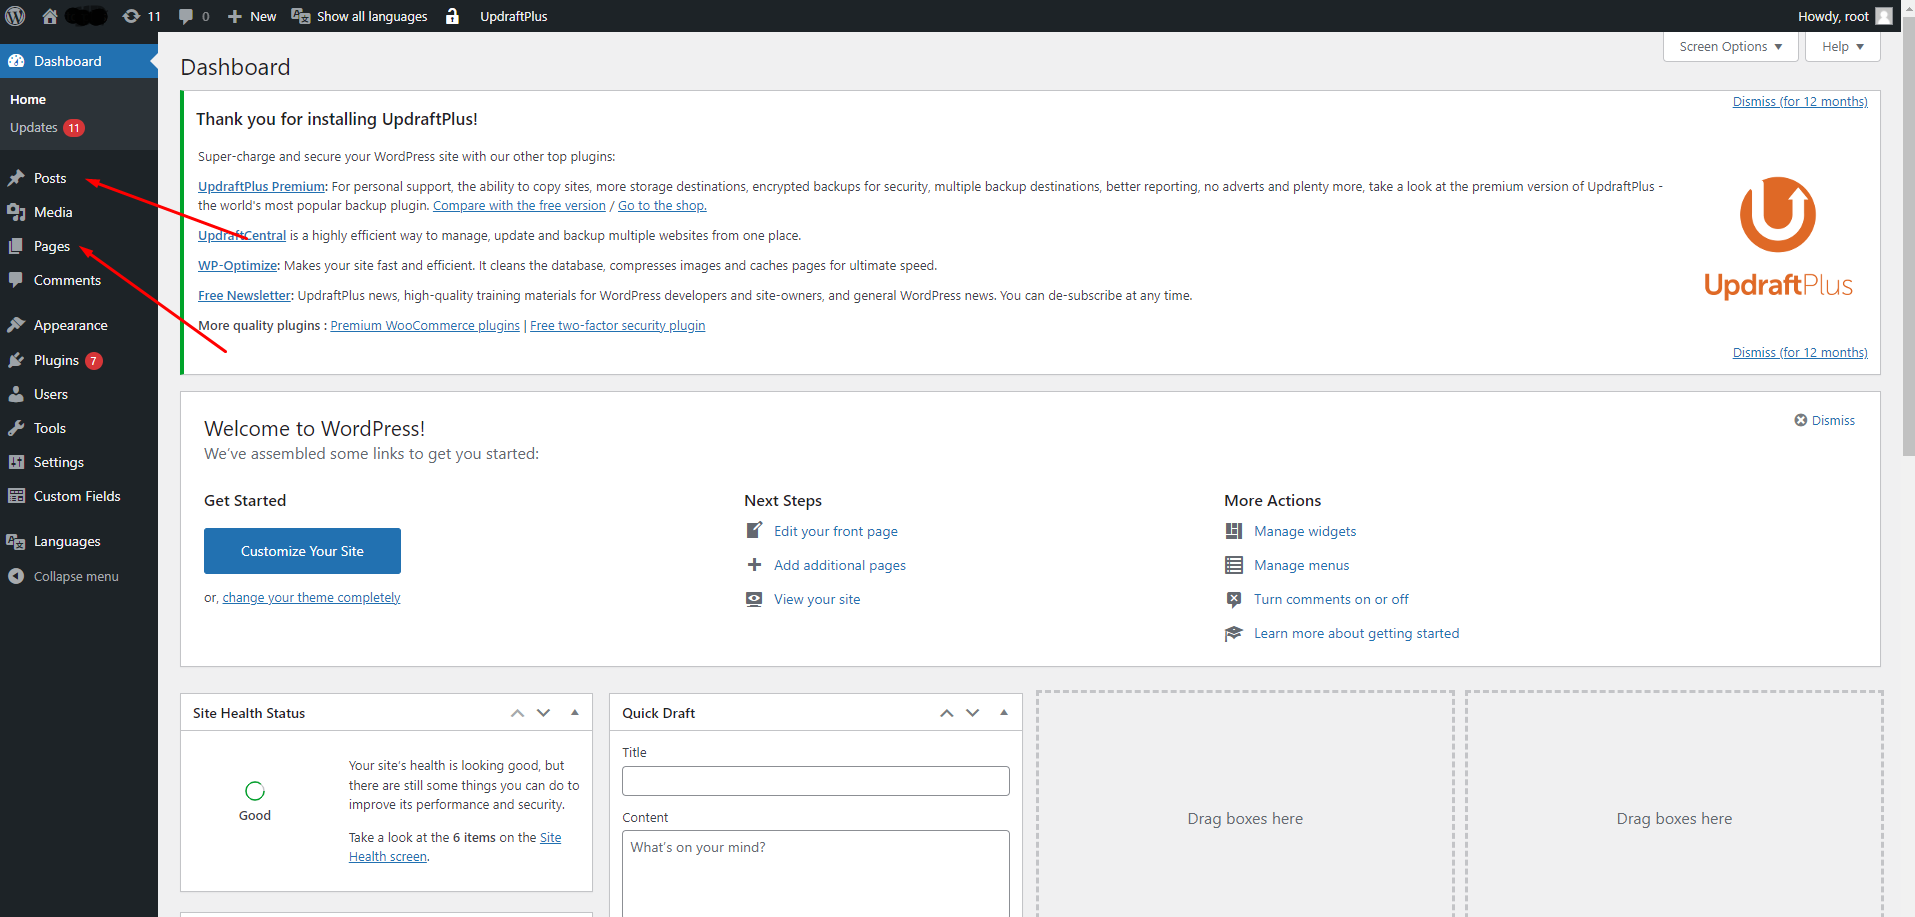Image resolution: width=1915 pixels, height=917 pixels.
Task: Click the Appearance paintbrush icon
Action: pyautogui.click(x=16, y=325)
